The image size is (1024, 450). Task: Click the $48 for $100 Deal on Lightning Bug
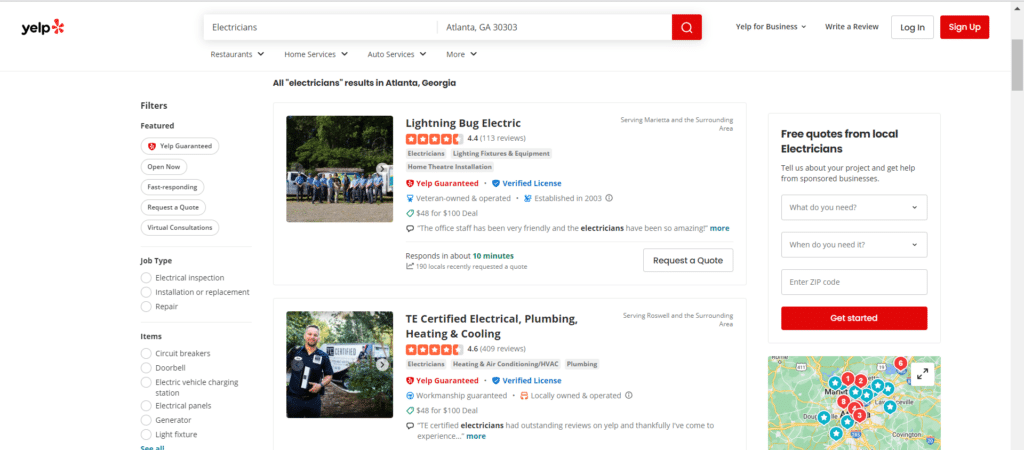pyautogui.click(x=447, y=213)
